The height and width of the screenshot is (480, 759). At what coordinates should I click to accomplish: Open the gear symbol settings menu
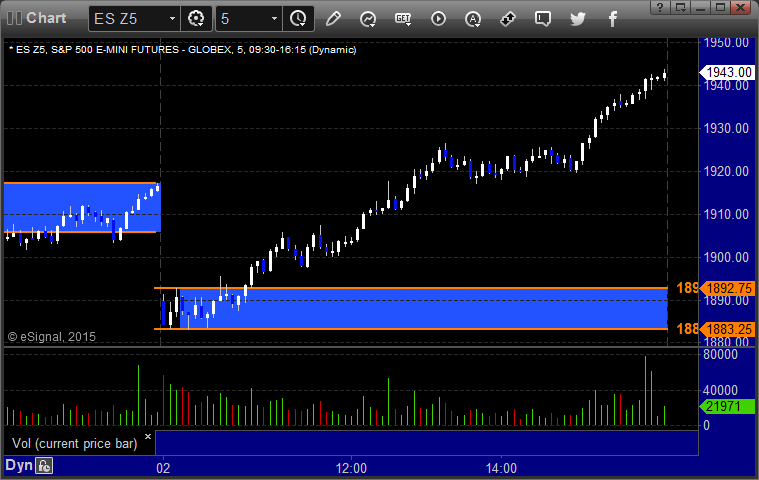coord(196,19)
